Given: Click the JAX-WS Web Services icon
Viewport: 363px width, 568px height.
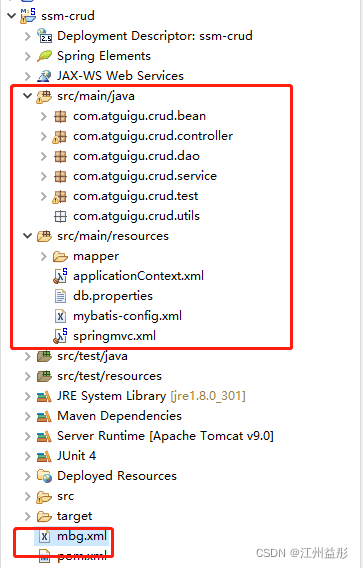Looking at the screenshot, I should pos(45,76).
